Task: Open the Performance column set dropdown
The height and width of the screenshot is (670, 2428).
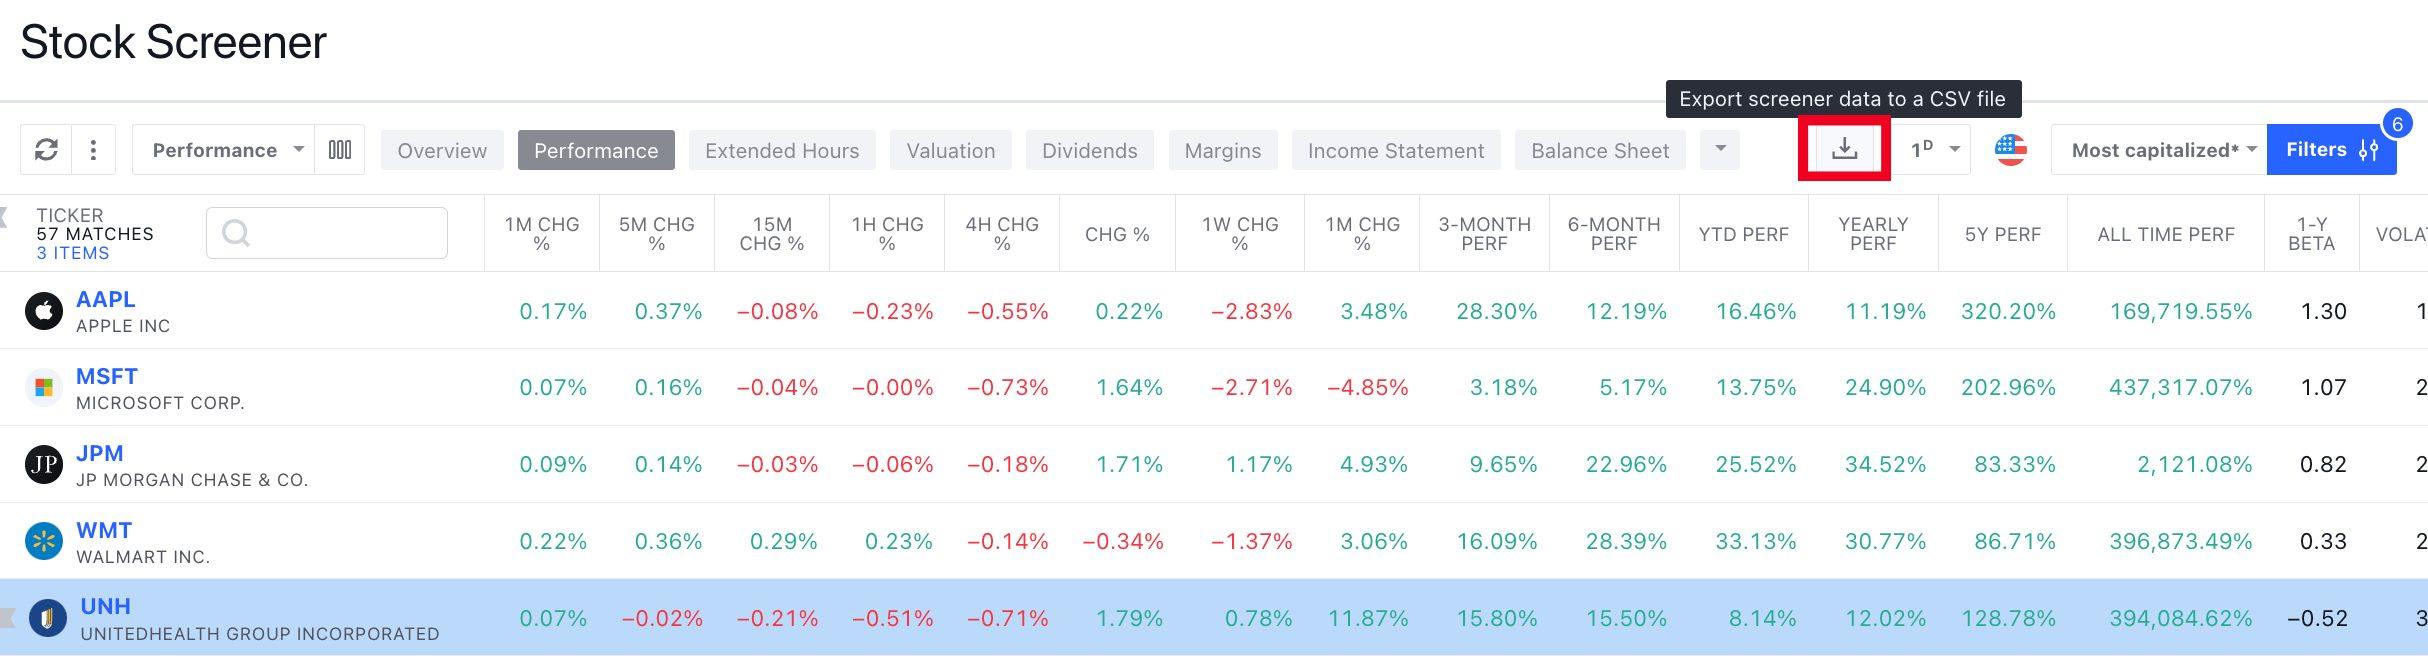Action: coord(224,150)
